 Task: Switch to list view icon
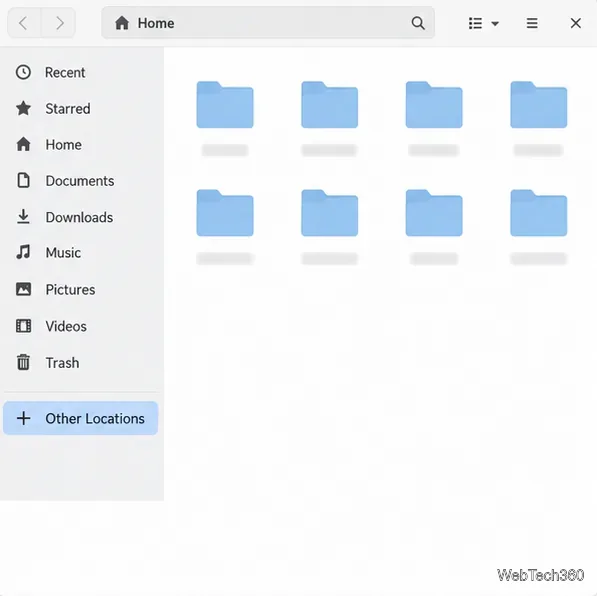pos(475,23)
